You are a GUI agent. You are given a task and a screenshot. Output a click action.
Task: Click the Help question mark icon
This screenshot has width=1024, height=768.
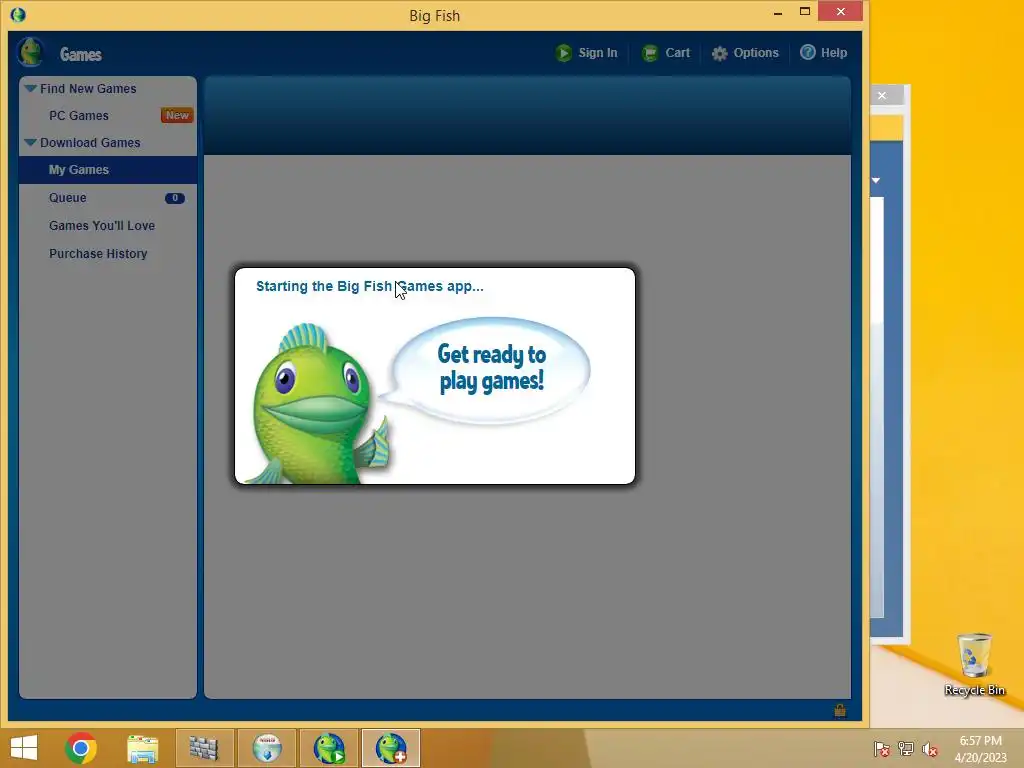[x=808, y=52]
